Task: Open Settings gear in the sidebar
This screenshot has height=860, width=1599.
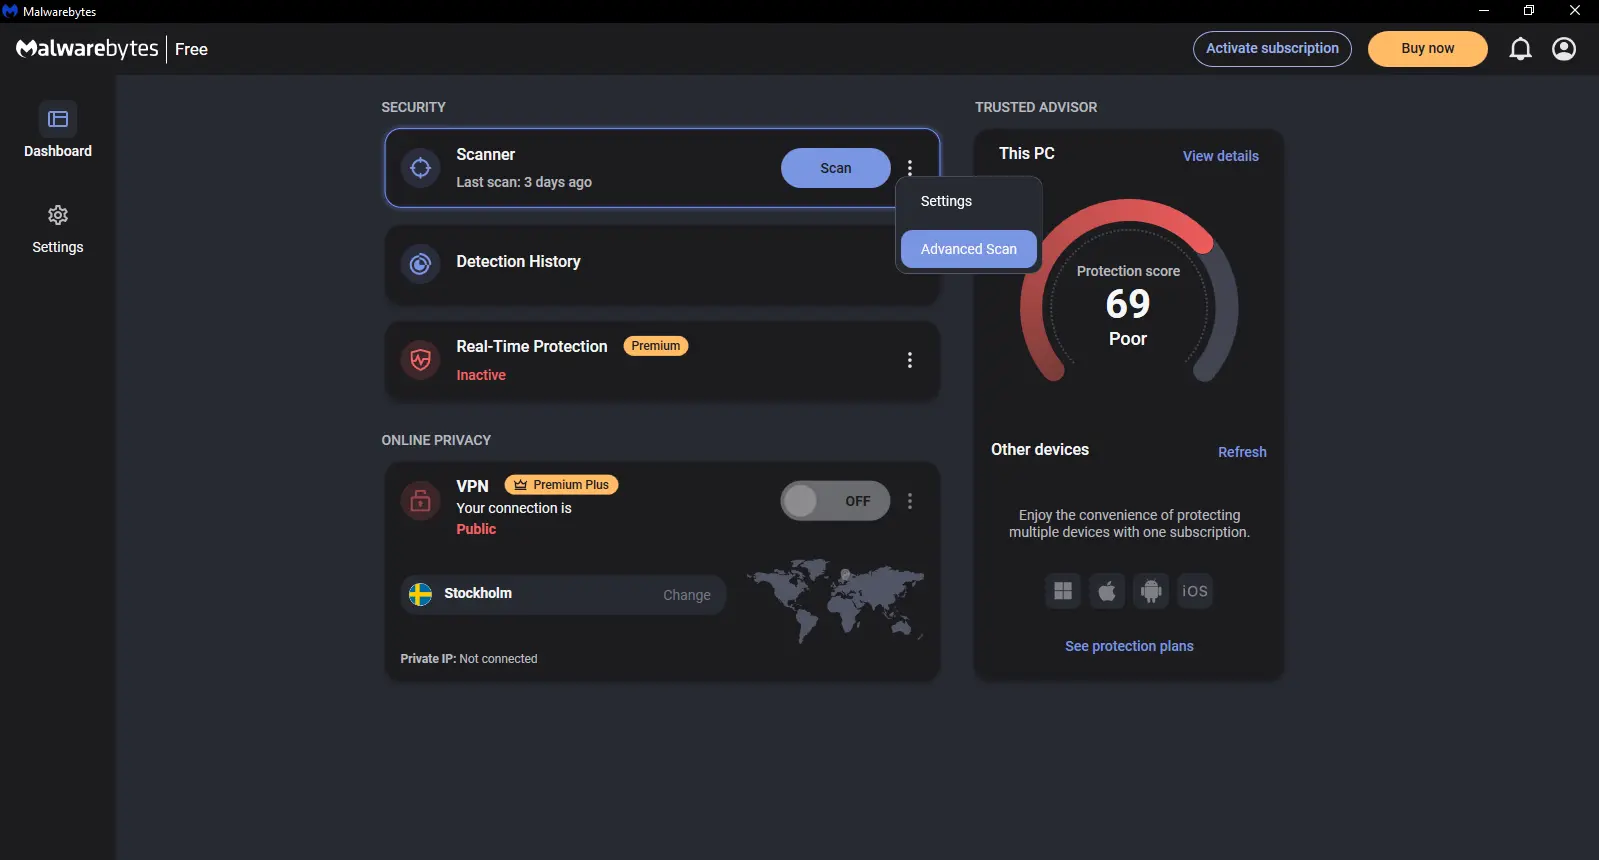Action: [x=58, y=215]
